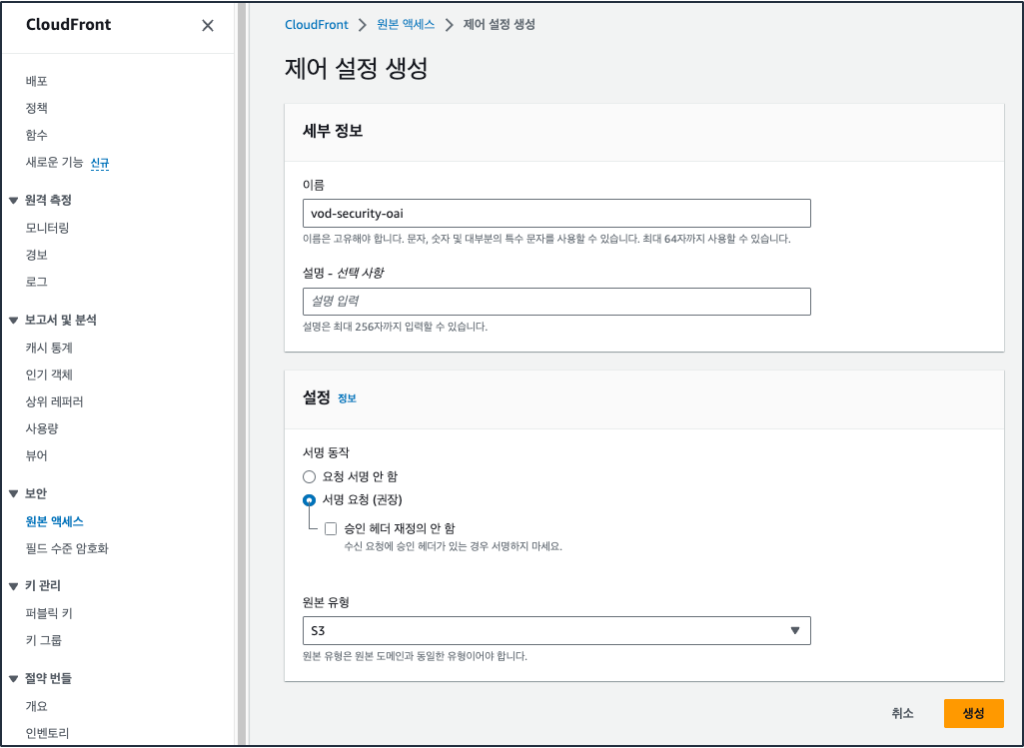This screenshot has width=1024, height=748.
Task: Collapse the 키 관리 section
Action: pos(13,586)
